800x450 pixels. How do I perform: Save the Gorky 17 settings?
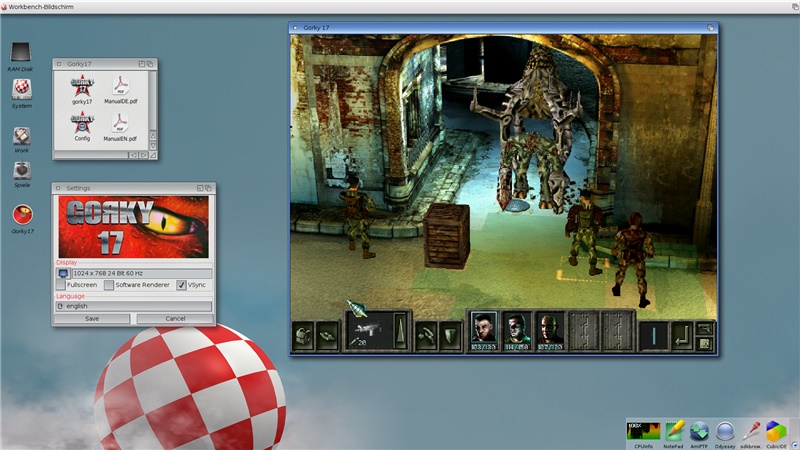(x=92, y=318)
